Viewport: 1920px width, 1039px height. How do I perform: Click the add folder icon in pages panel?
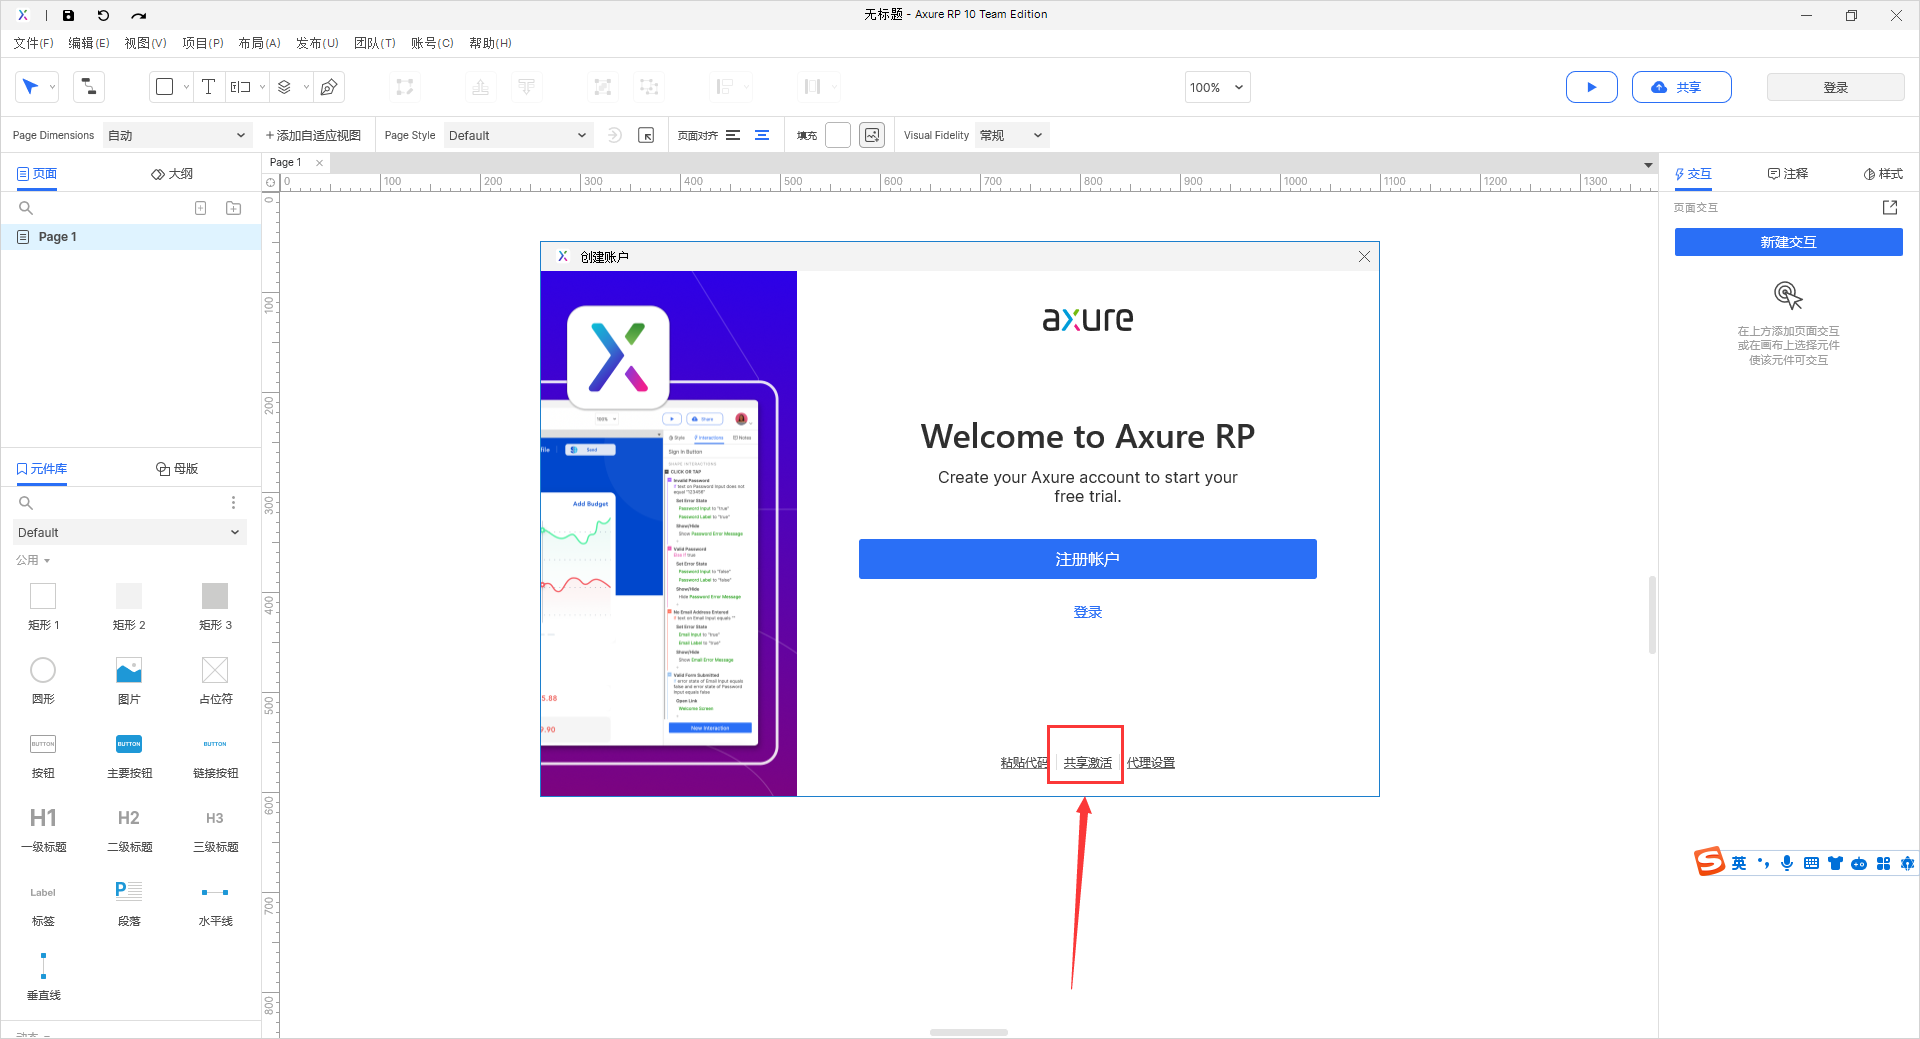click(x=233, y=208)
